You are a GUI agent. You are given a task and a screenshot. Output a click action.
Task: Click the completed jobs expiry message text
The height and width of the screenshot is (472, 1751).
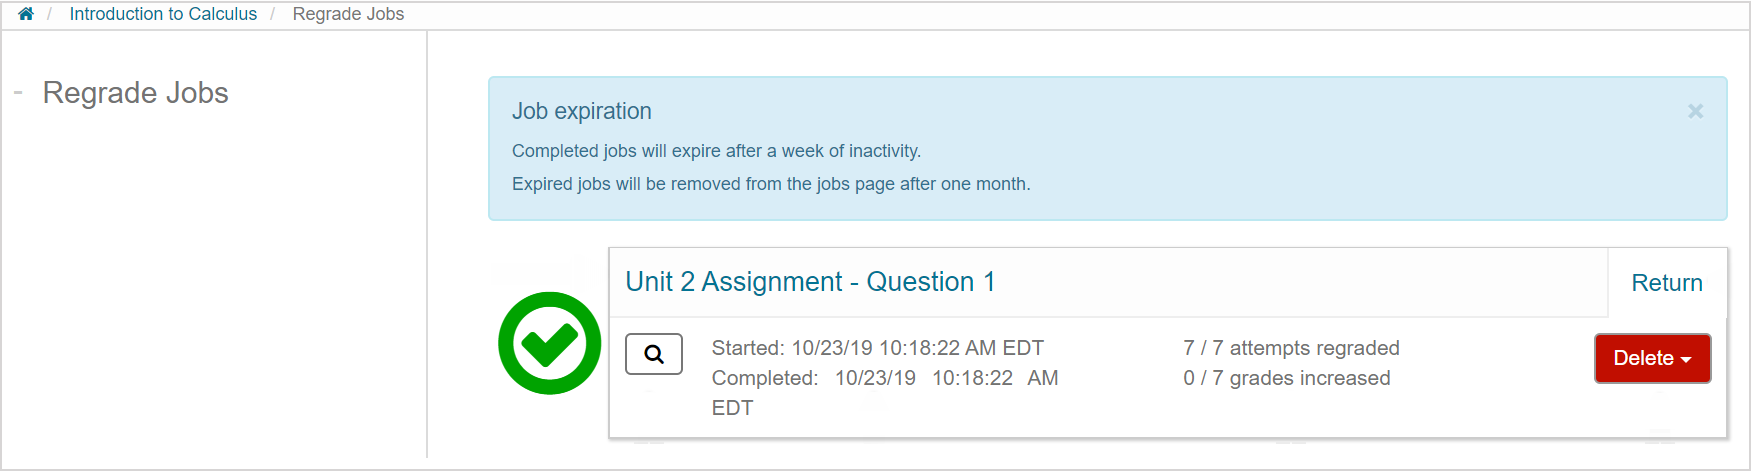pyautogui.click(x=716, y=151)
